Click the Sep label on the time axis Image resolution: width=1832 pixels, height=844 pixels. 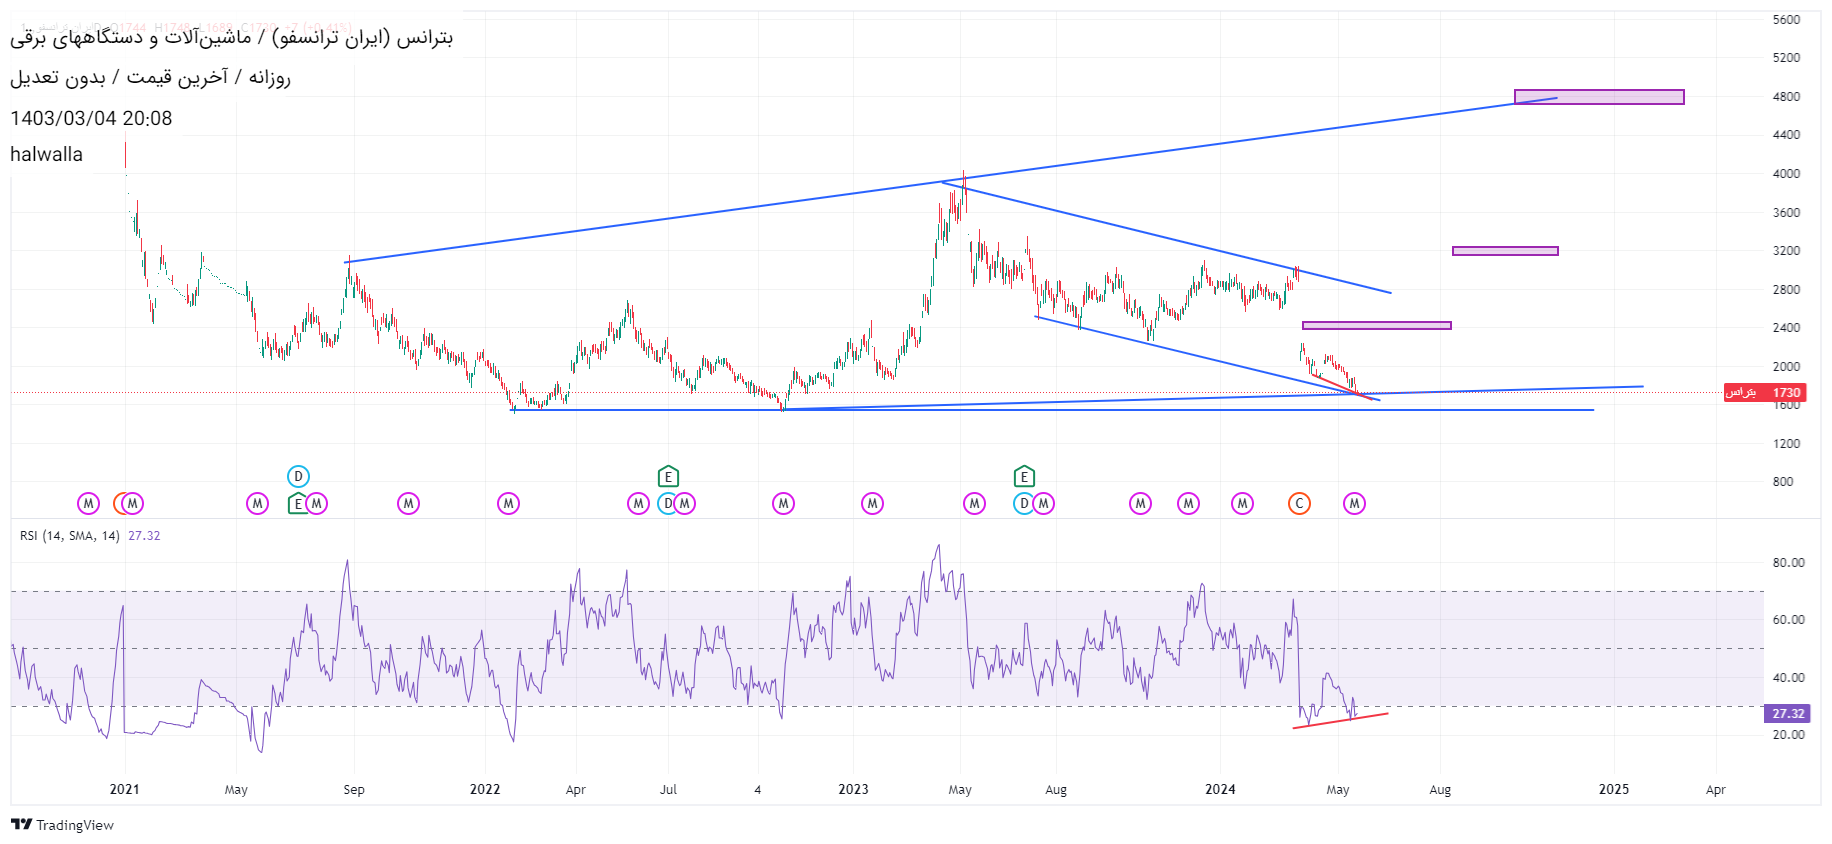pos(354,789)
